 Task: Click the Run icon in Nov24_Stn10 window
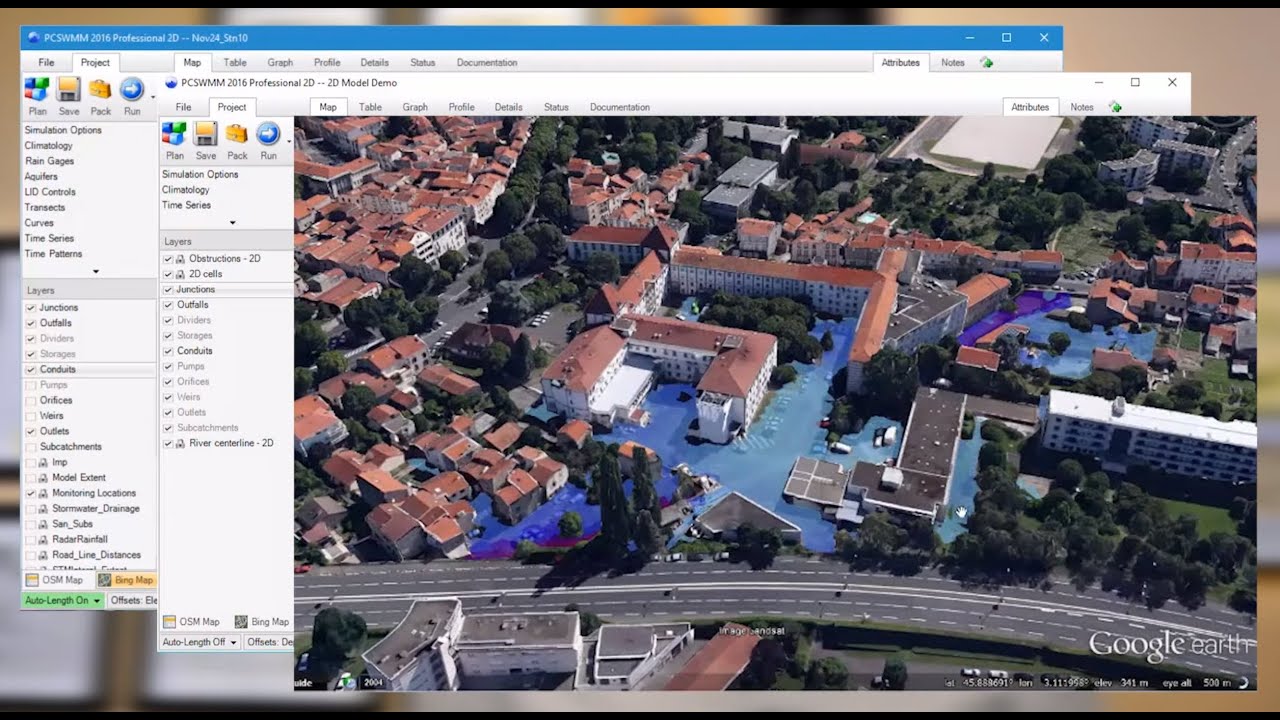click(132, 90)
